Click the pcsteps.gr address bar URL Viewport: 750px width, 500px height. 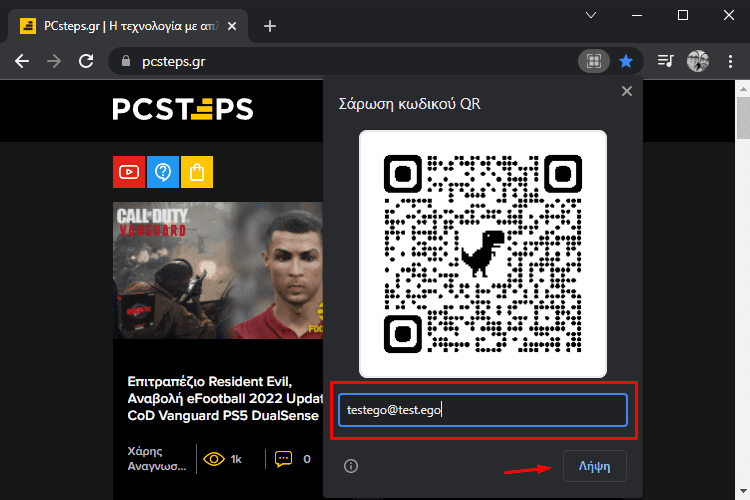pyautogui.click(x=174, y=61)
